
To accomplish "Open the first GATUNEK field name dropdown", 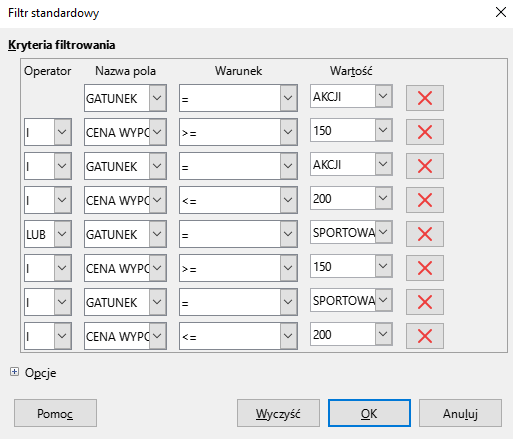I will (157, 98).
